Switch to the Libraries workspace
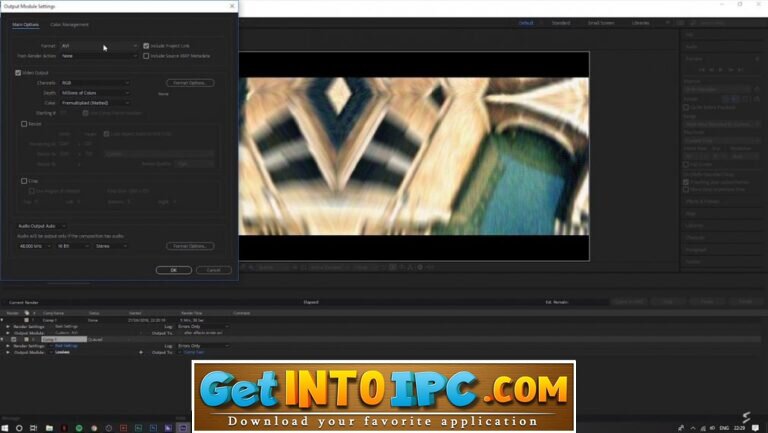Viewport: 768px width, 433px height. pyautogui.click(x=641, y=23)
